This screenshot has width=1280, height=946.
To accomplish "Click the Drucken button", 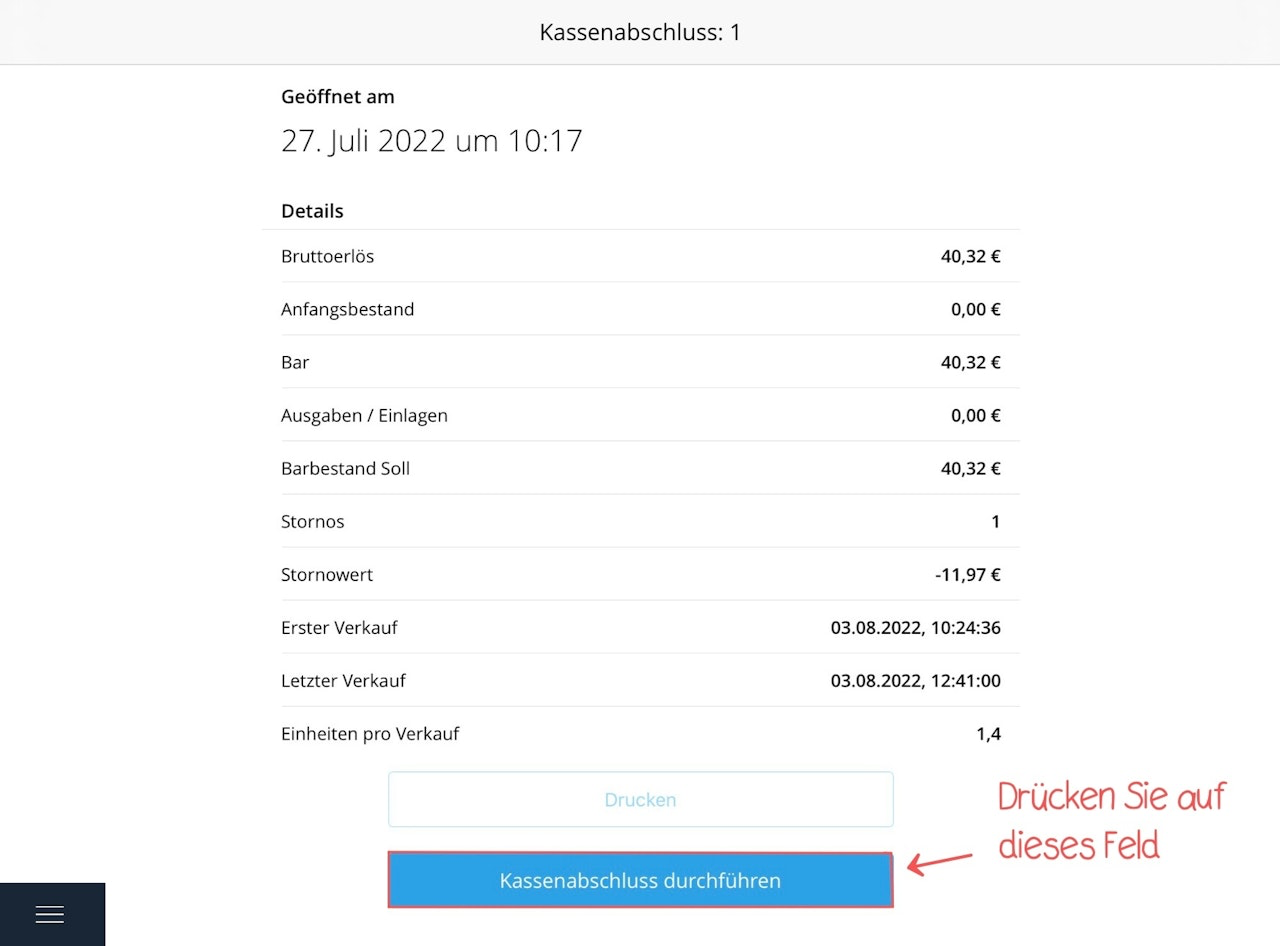I will pos(640,799).
